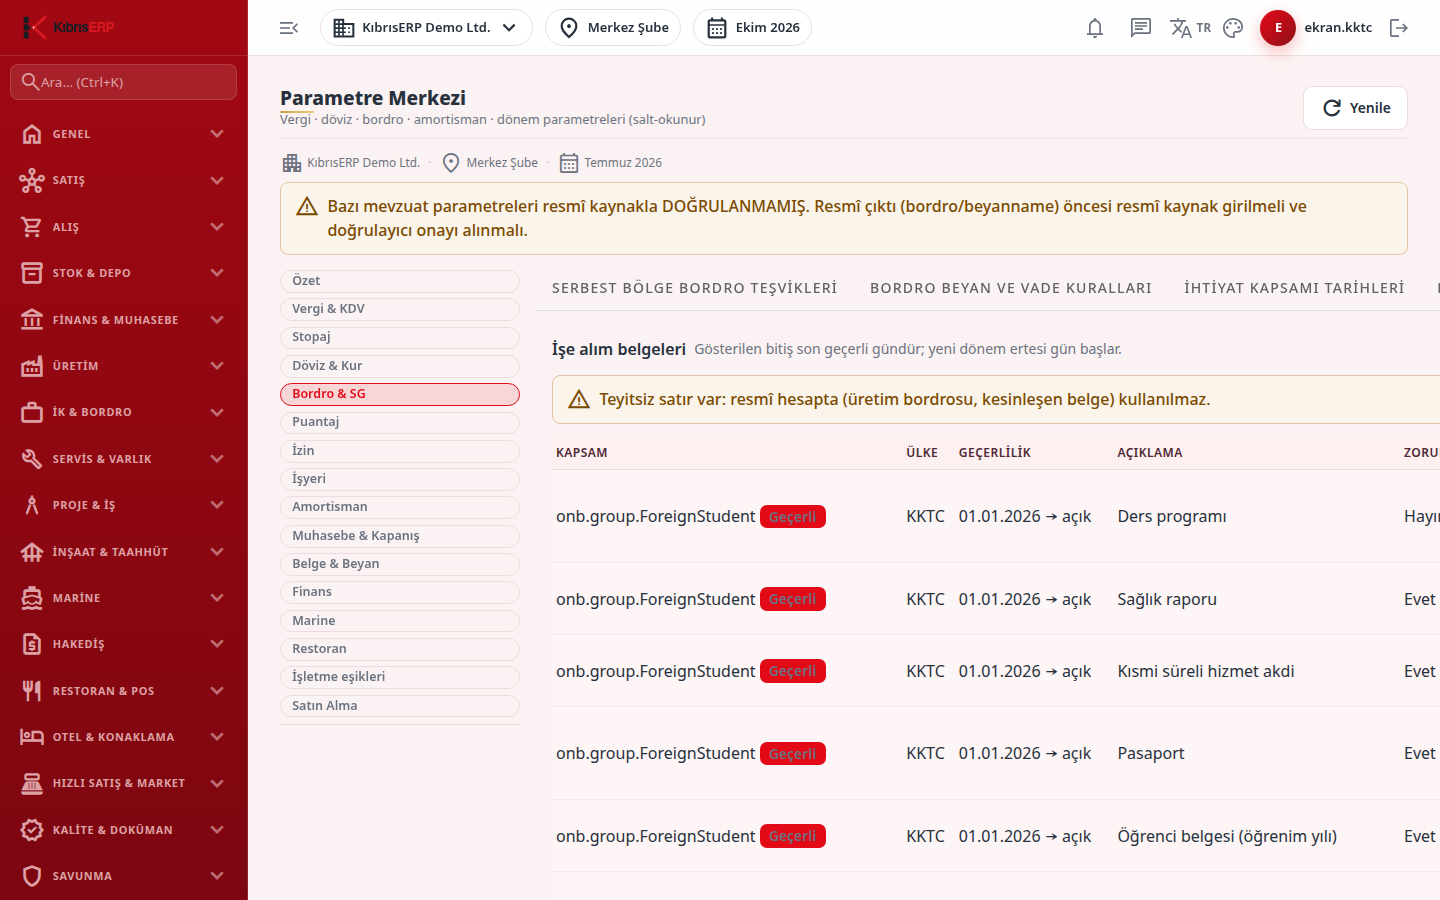Click the logout icon
This screenshot has width=1440, height=900.
tap(1399, 28)
